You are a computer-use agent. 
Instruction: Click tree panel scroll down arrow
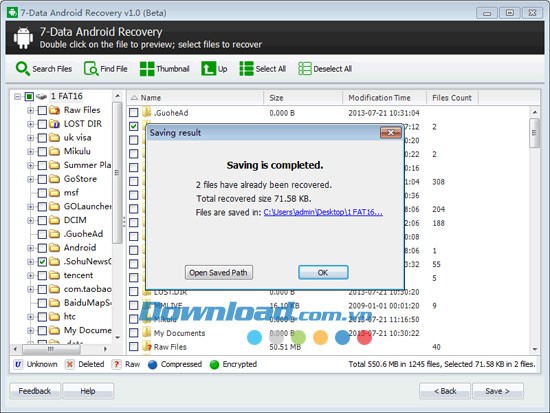coord(118,338)
